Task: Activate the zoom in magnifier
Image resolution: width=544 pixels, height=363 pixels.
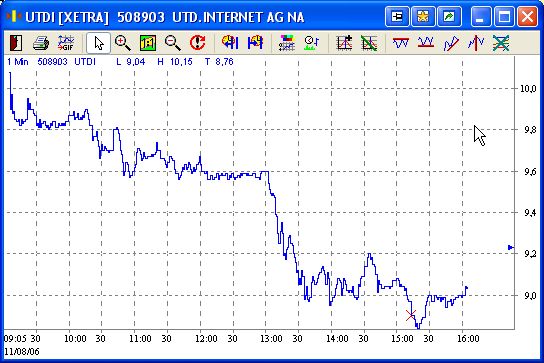Action: pos(123,43)
